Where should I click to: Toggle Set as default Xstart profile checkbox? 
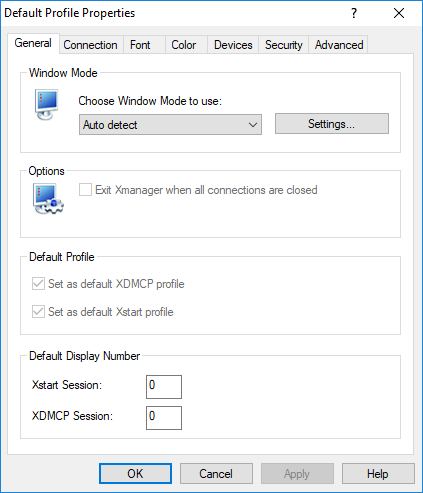(38, 312)
